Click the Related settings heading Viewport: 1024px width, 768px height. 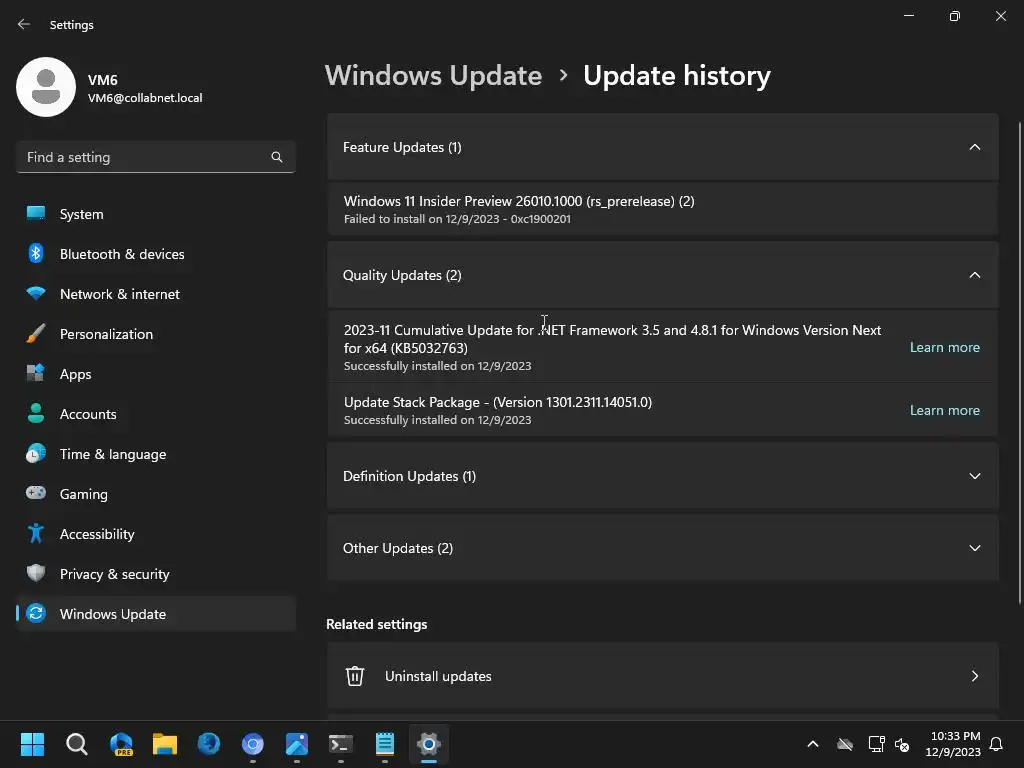tap(377, 624)
